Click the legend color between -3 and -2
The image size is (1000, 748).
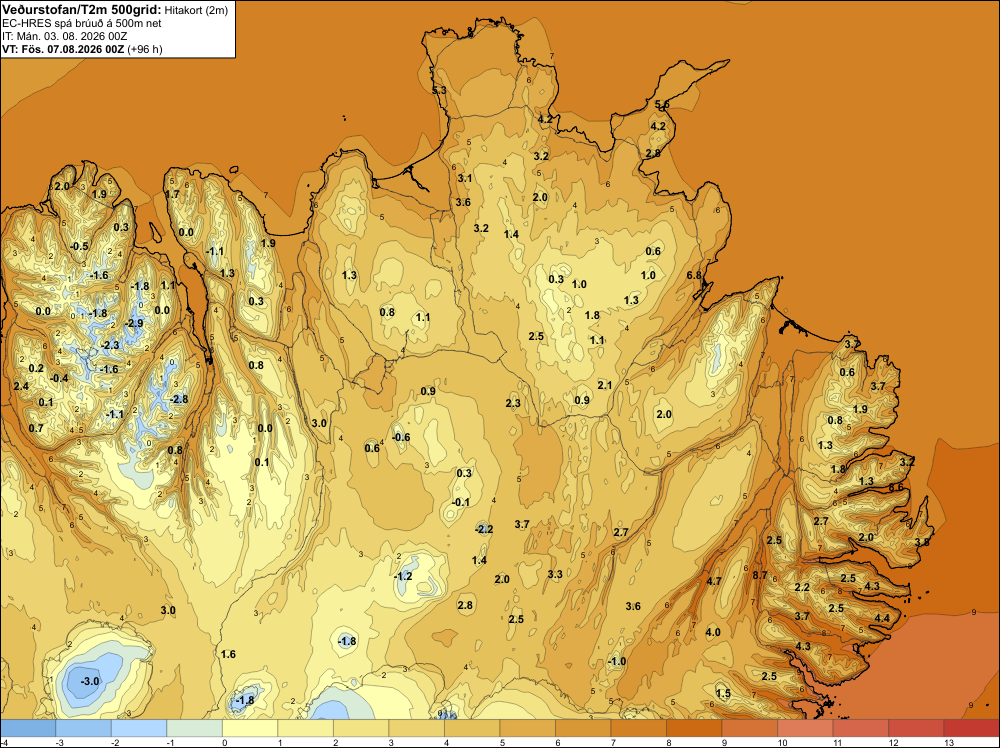84,728
